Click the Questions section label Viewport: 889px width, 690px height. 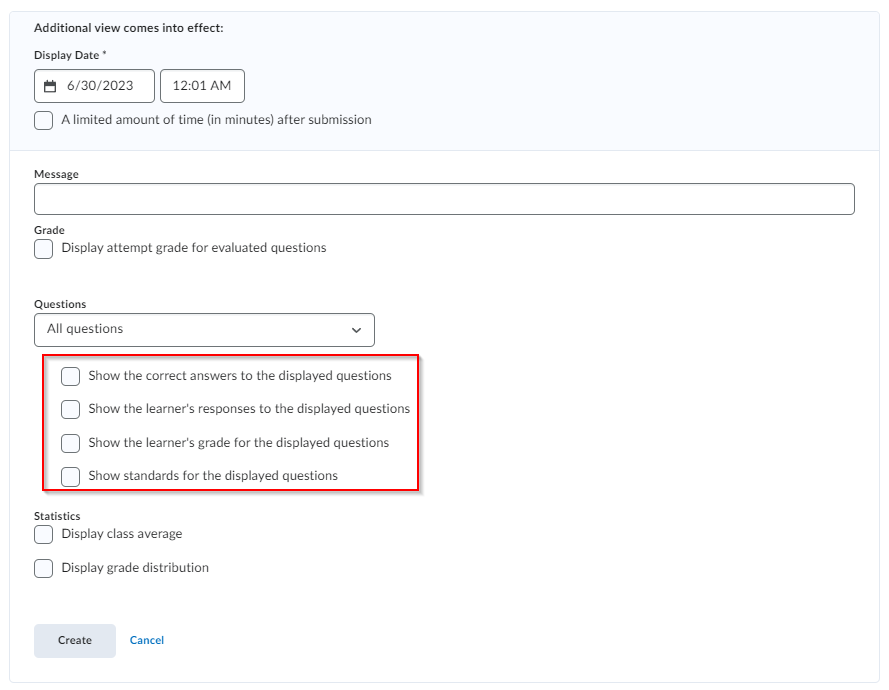60,304
